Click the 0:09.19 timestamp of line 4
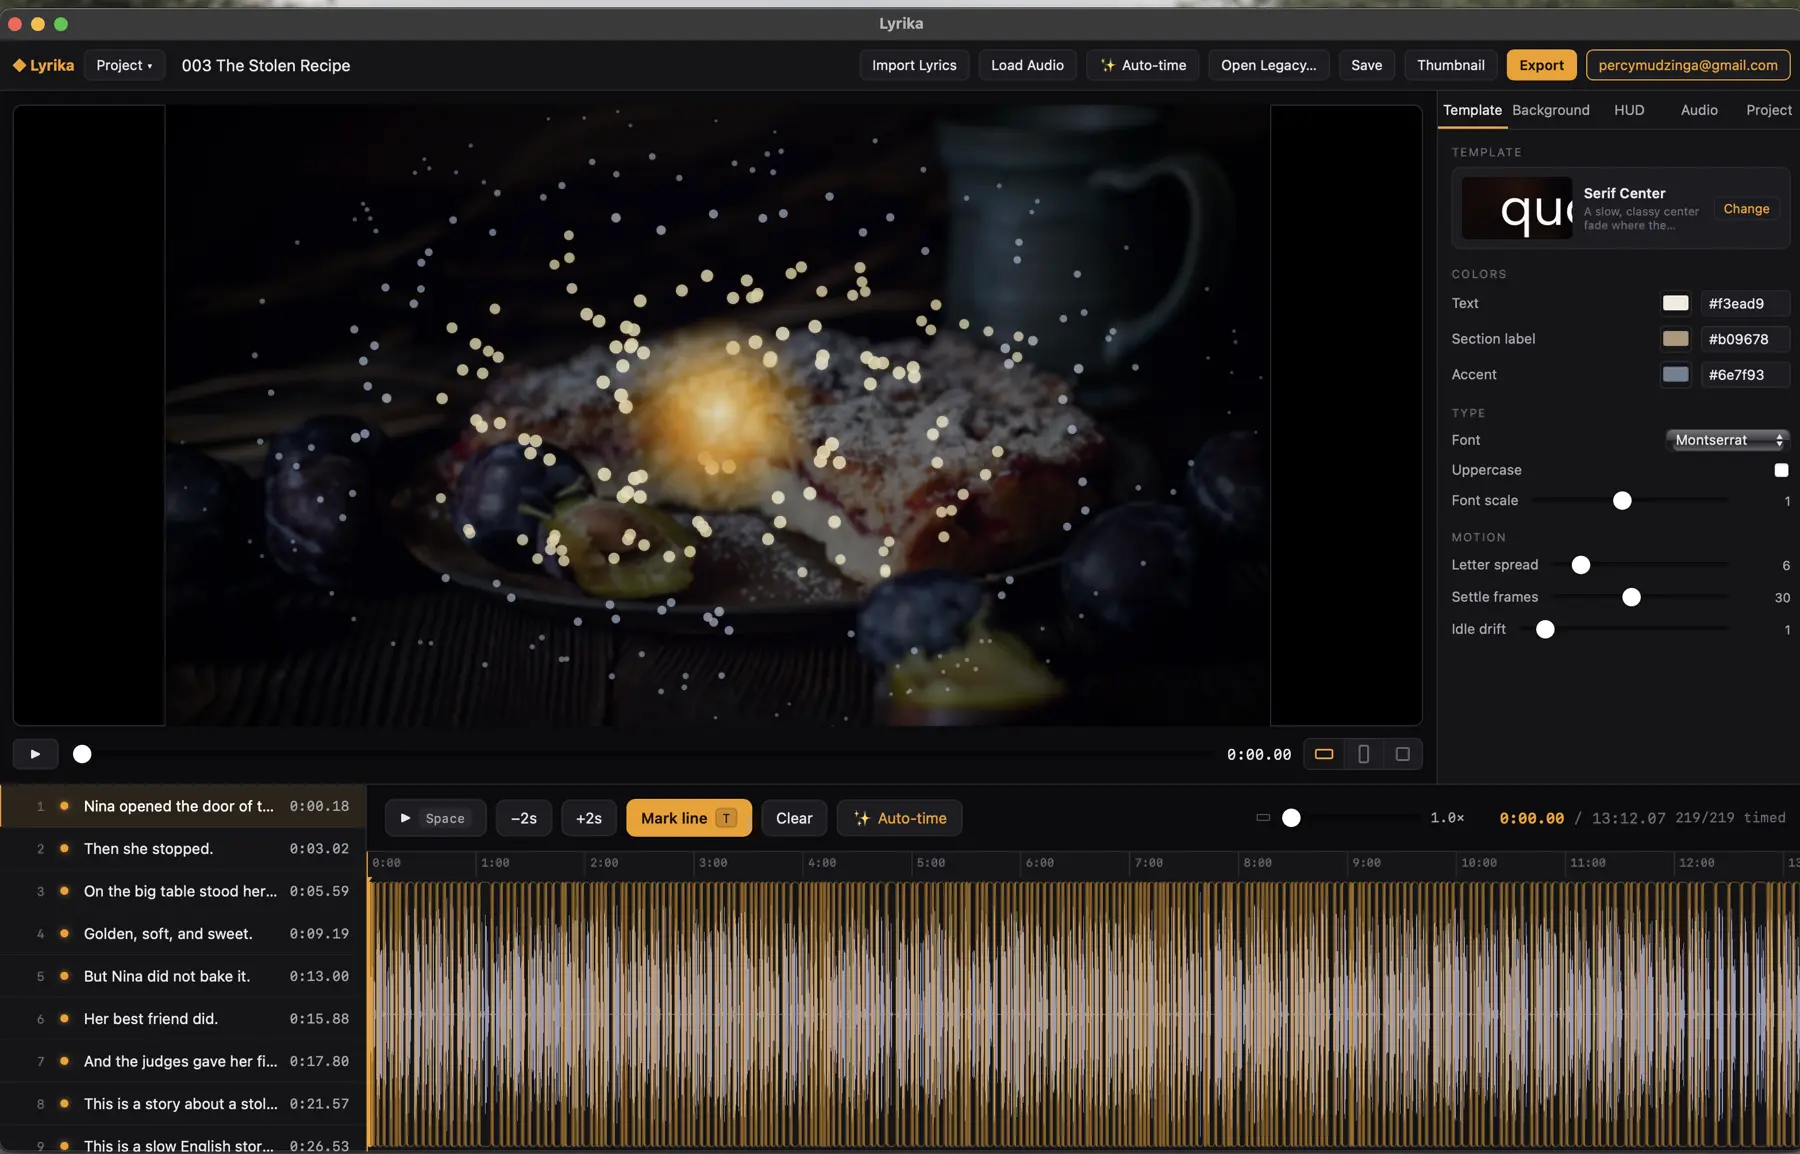Viewport: 1800px width, 1154px height. 319,934
